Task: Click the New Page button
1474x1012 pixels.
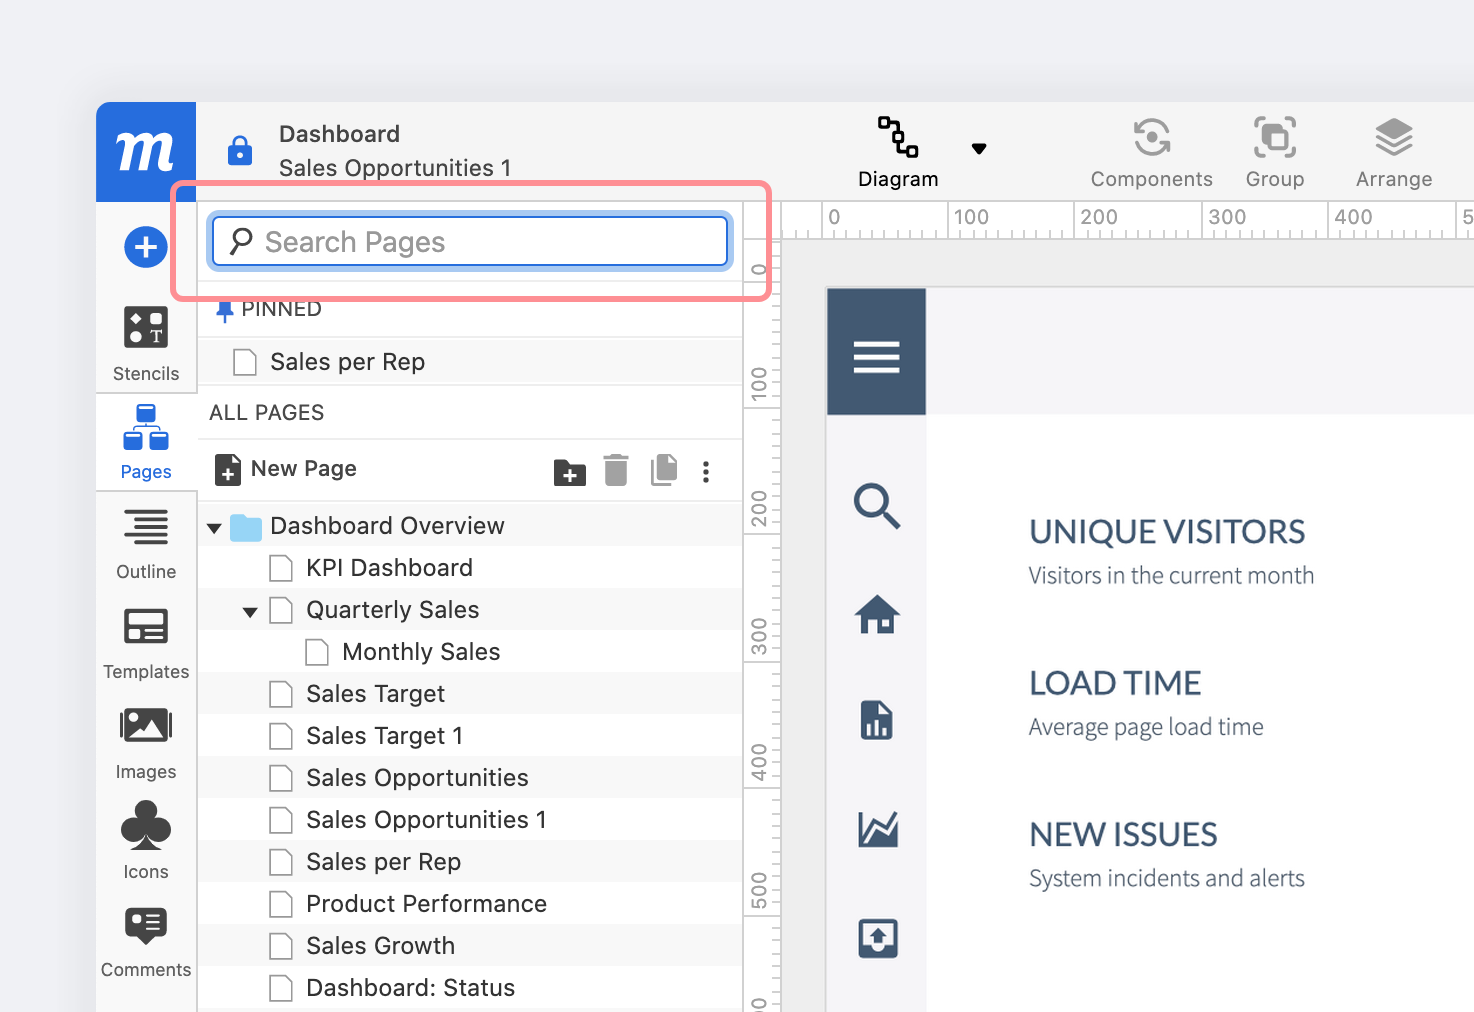Action: point(286,469)
